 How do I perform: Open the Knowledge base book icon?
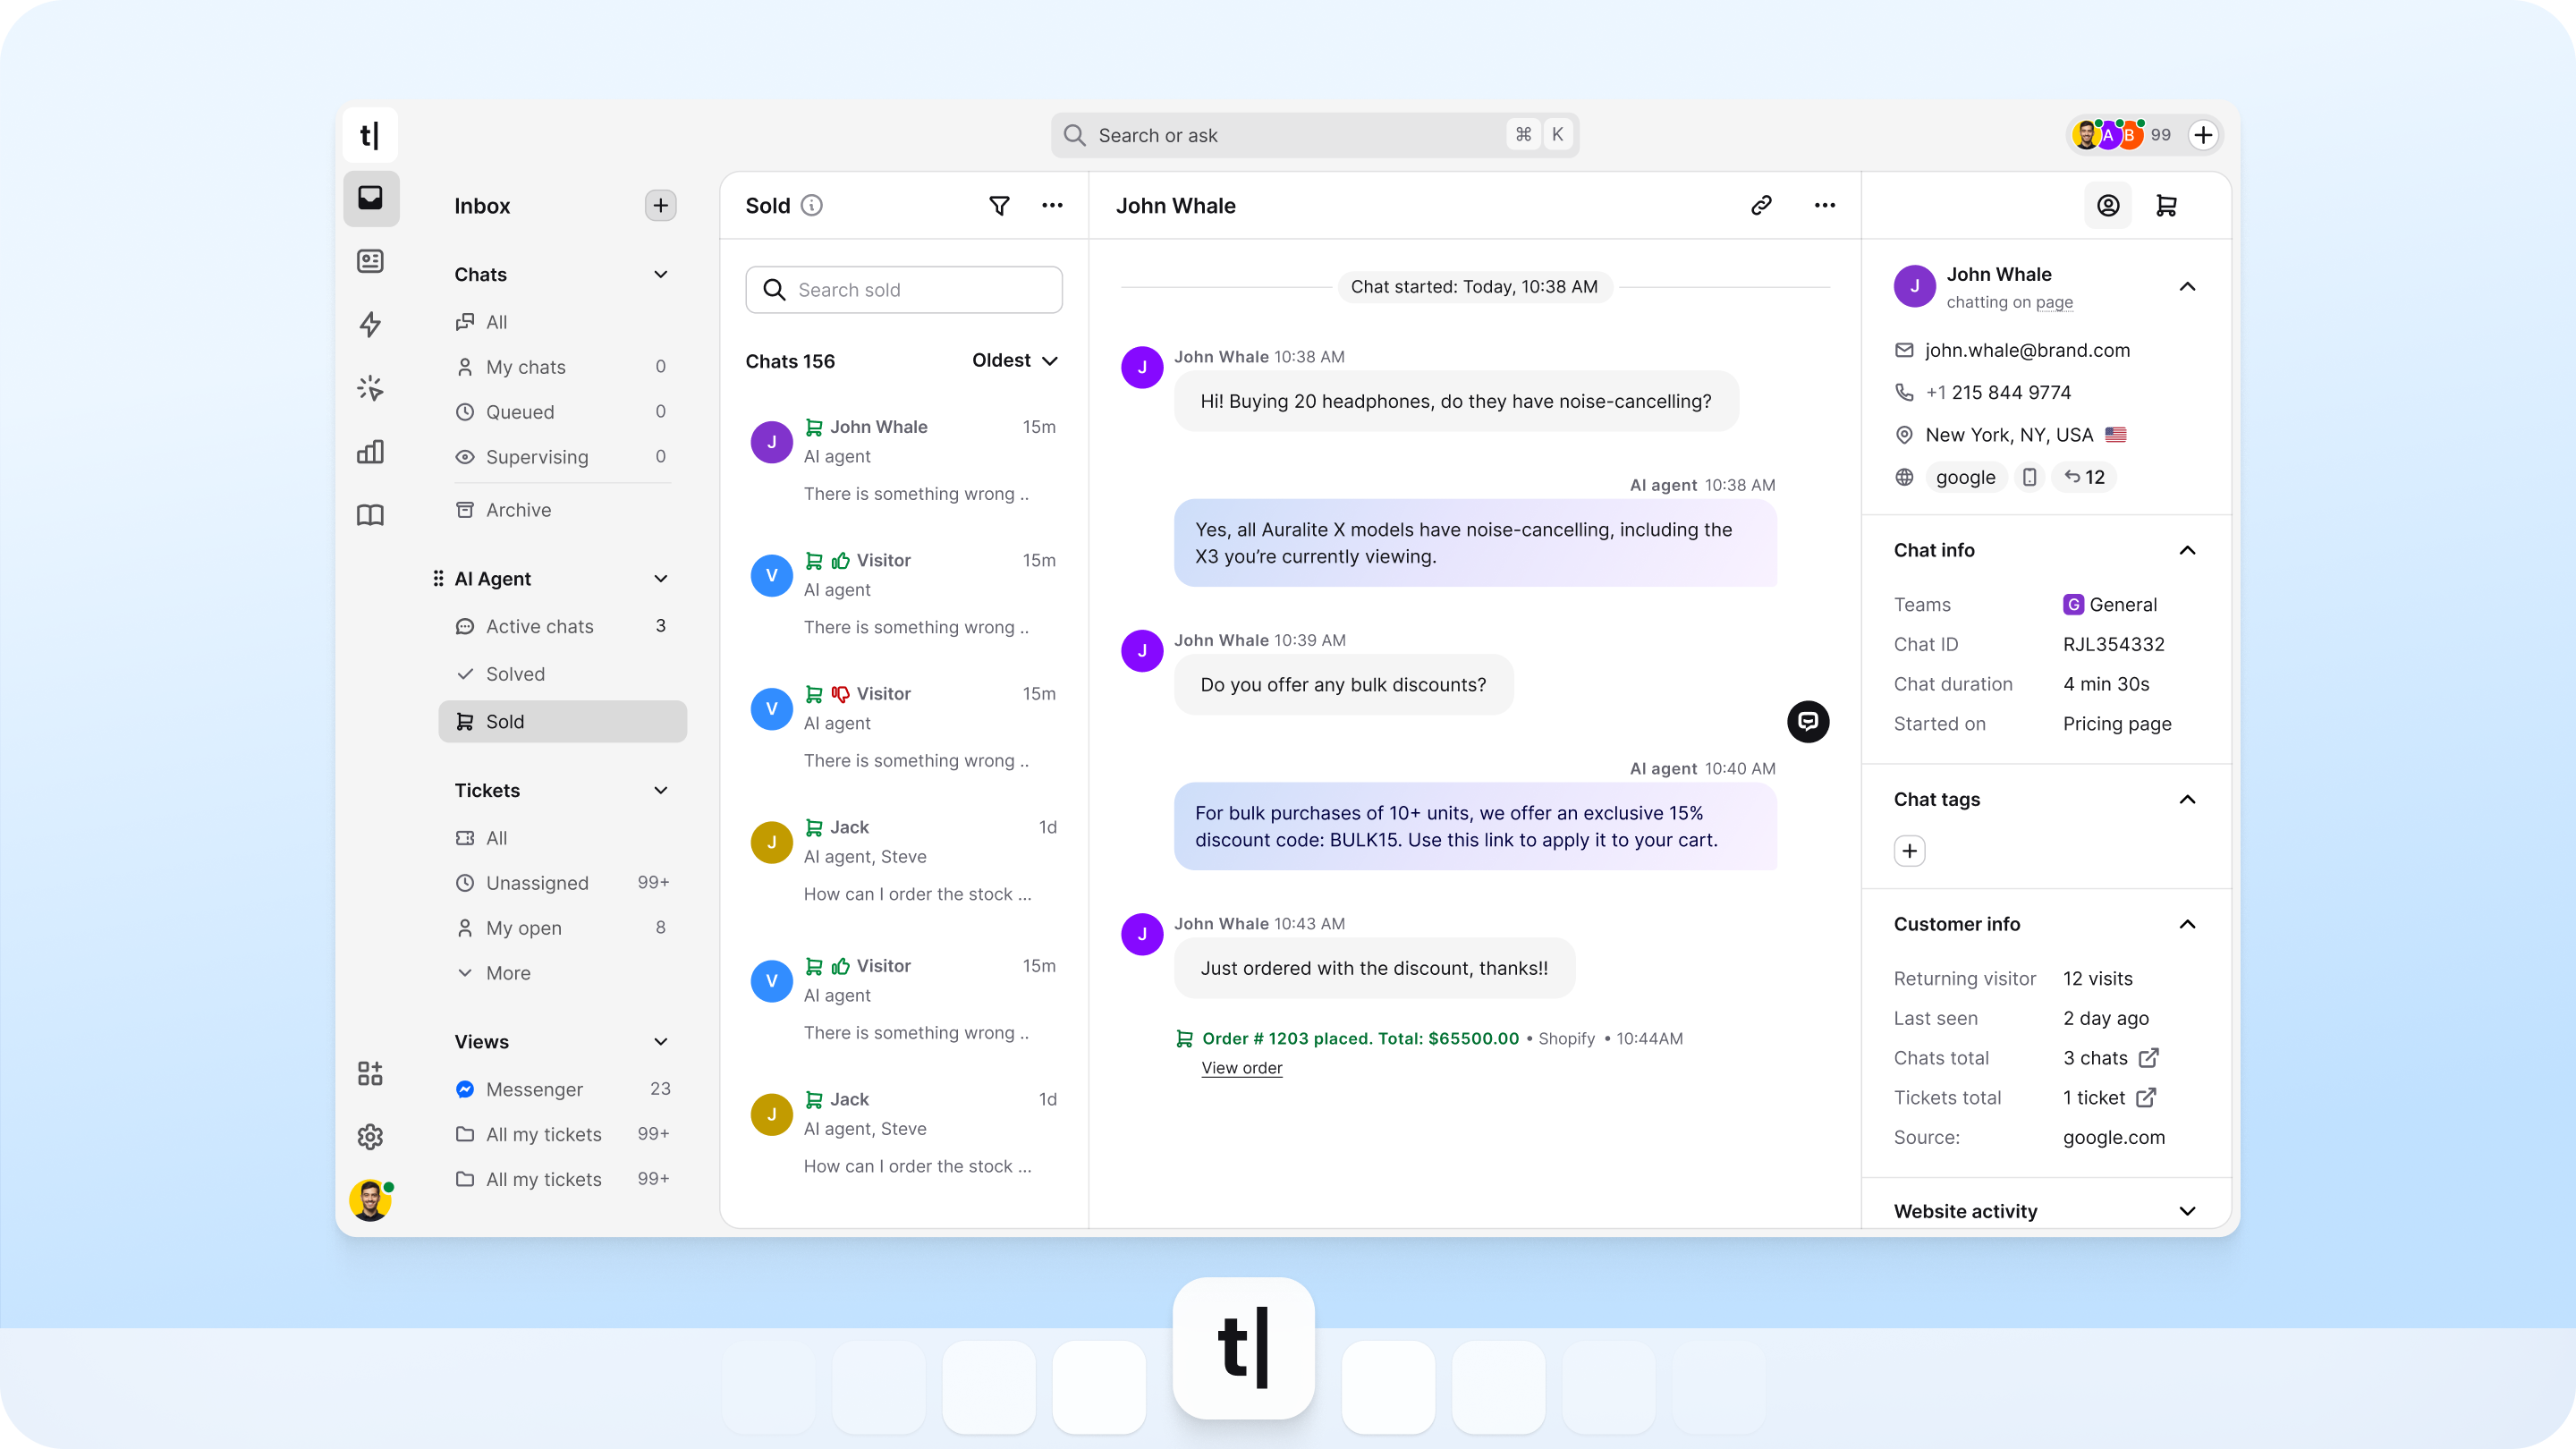tap(370, 515)
